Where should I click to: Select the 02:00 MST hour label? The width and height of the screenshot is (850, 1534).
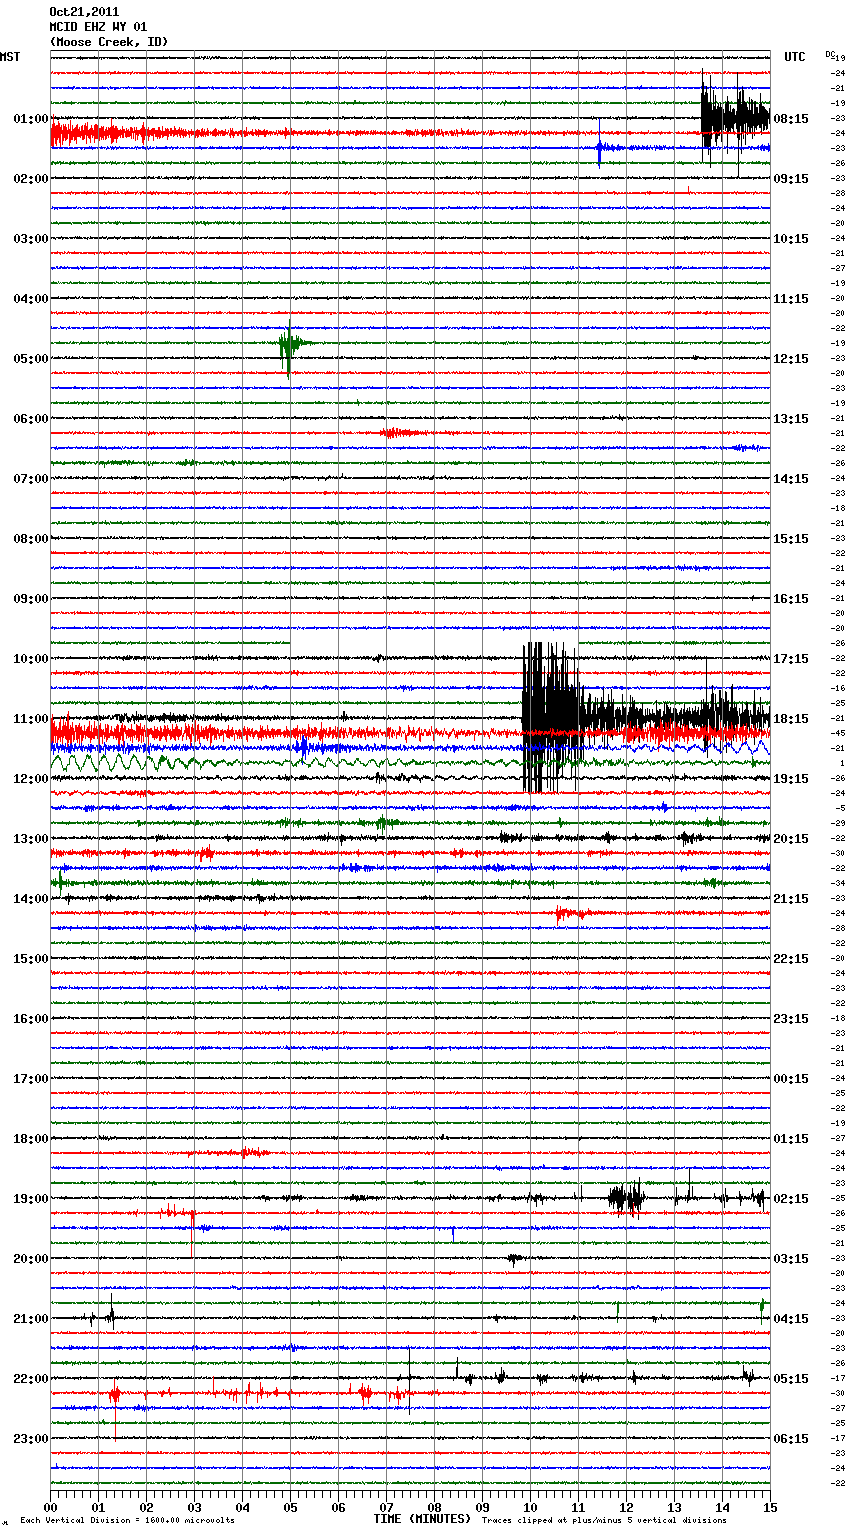point(31,179)
